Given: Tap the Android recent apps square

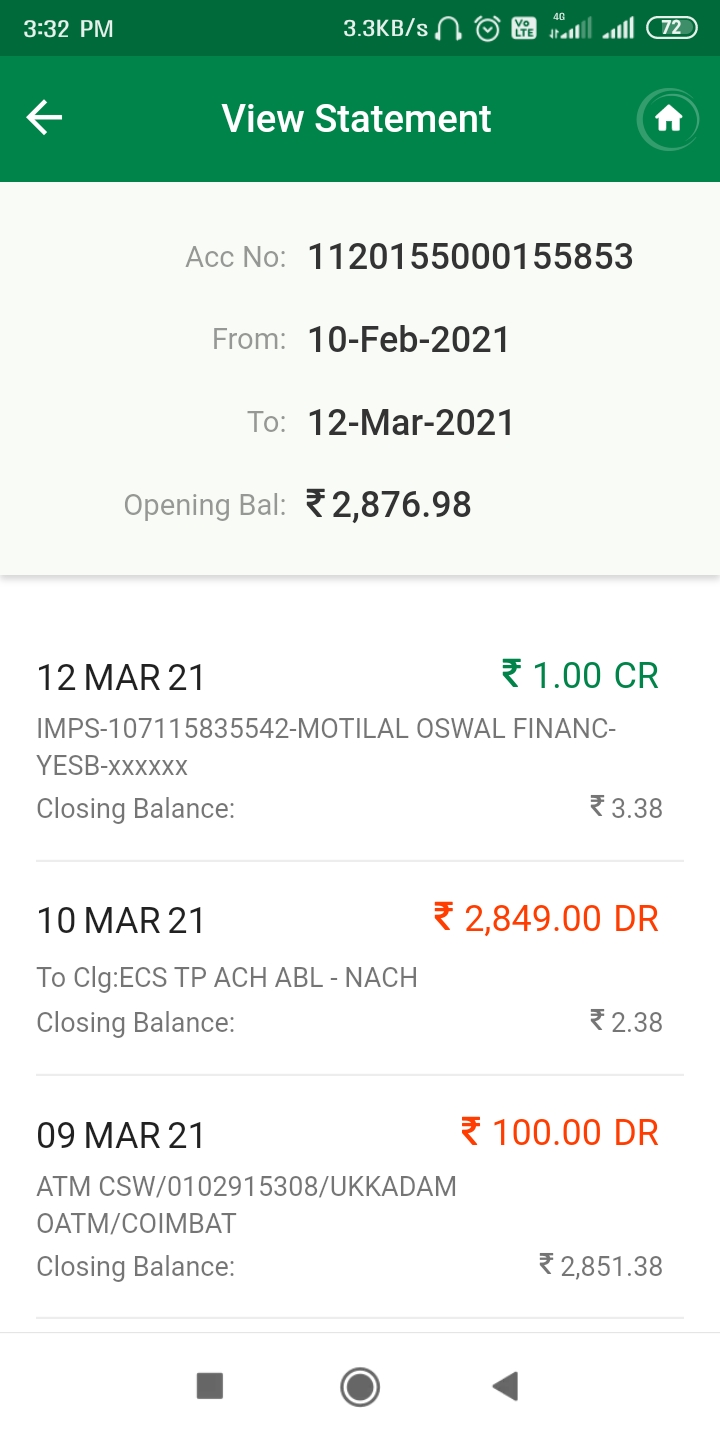Looking at the screenshot, I should coord(210,1386).
